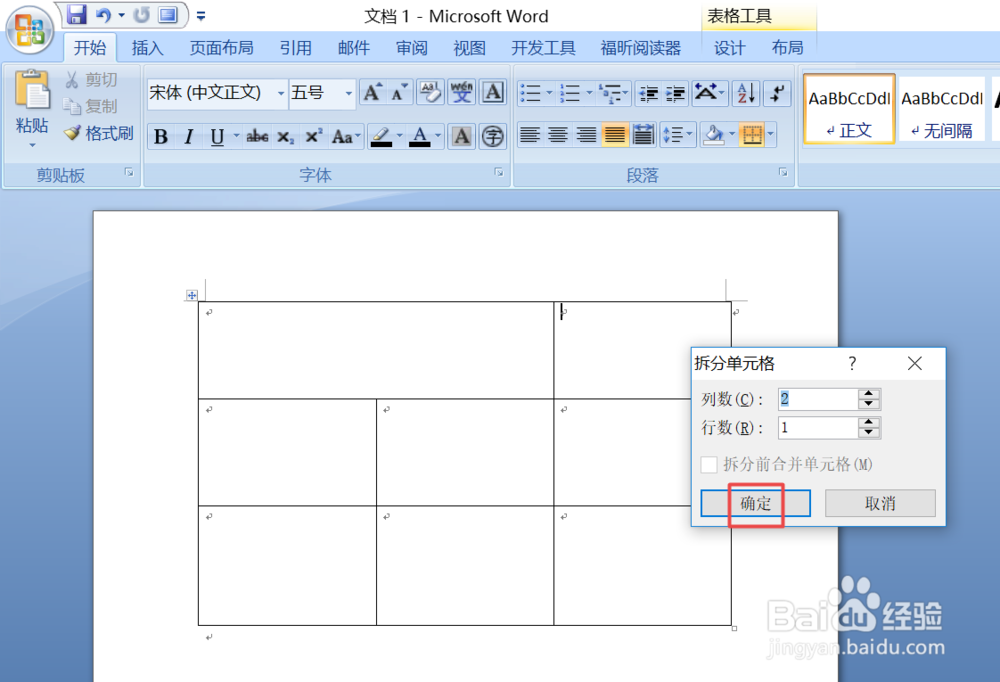The height and width of the screenshot is (682, 1000).
Task: Center align text
Action: 558,135
